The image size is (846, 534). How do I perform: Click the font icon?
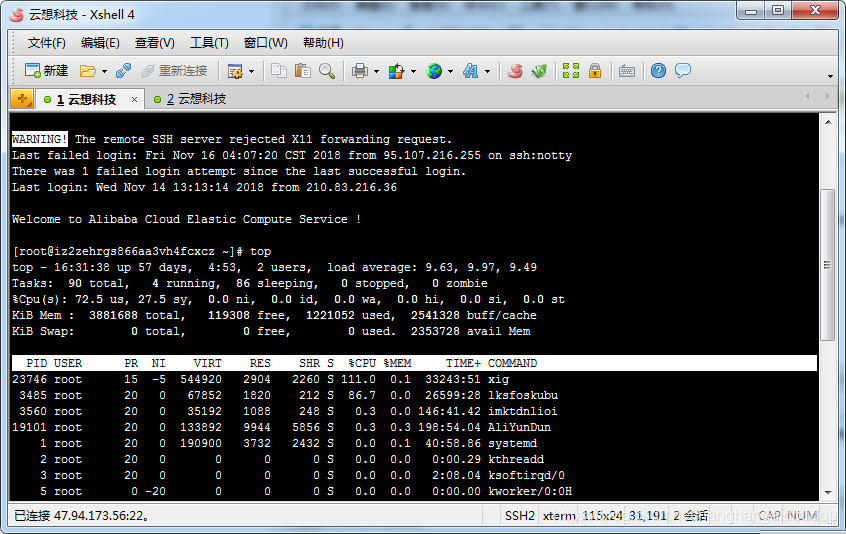click(470, 71)
